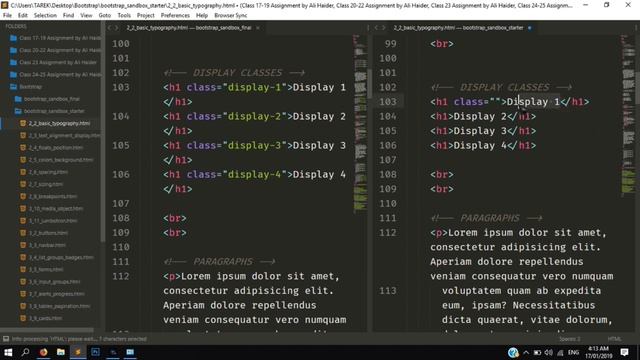Click line number 103 in left pane gutter

[x=121, y=87]
